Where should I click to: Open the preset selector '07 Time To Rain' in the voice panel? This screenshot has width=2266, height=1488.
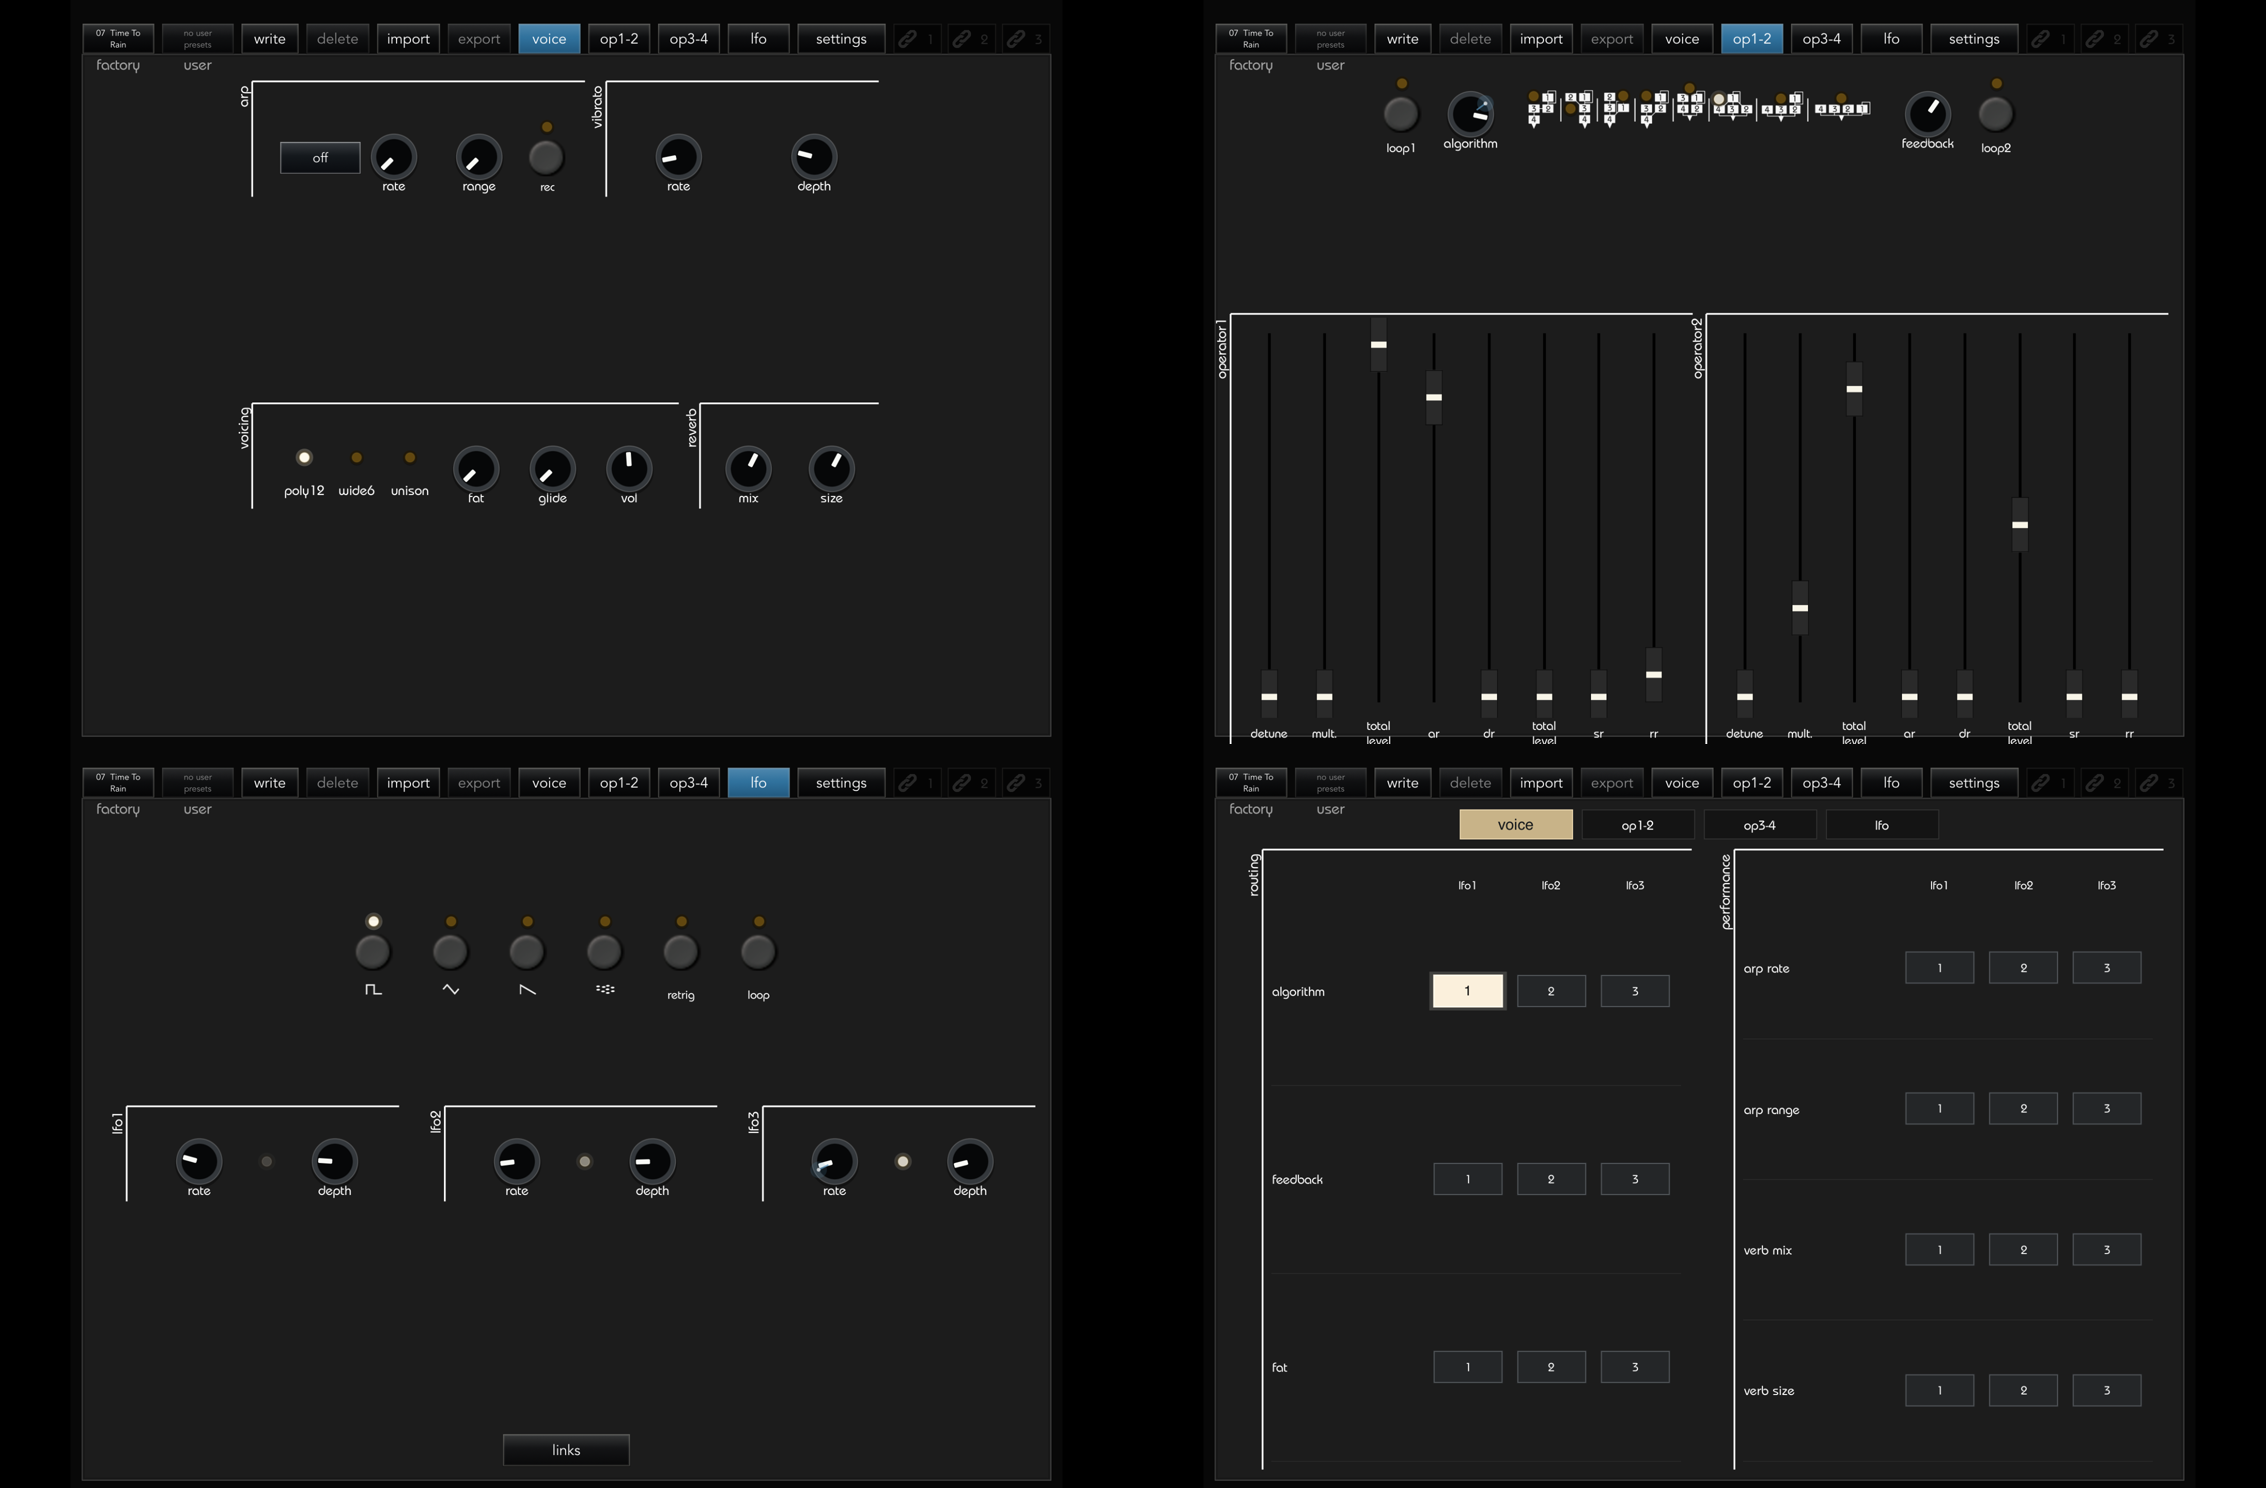click(118, 39)
